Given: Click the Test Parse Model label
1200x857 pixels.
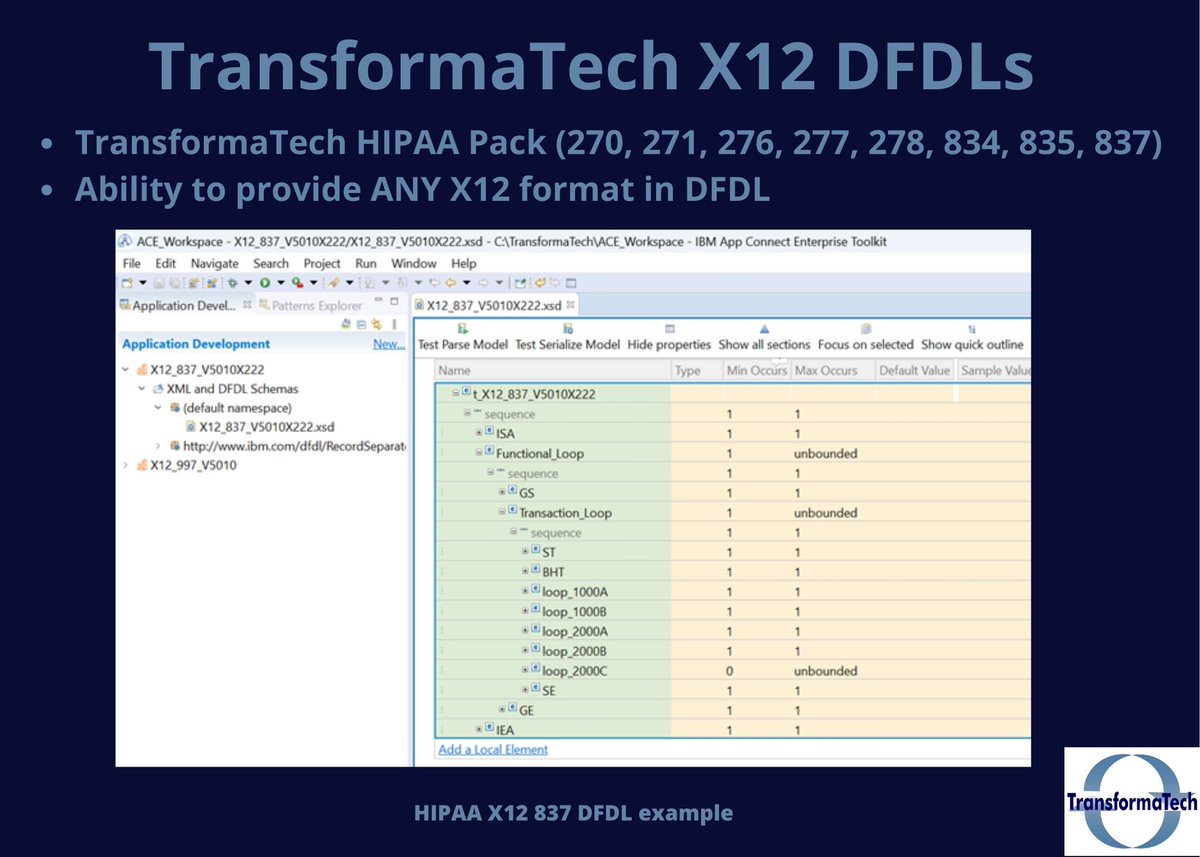Looking at the screenshot, I should pos(462,344).
